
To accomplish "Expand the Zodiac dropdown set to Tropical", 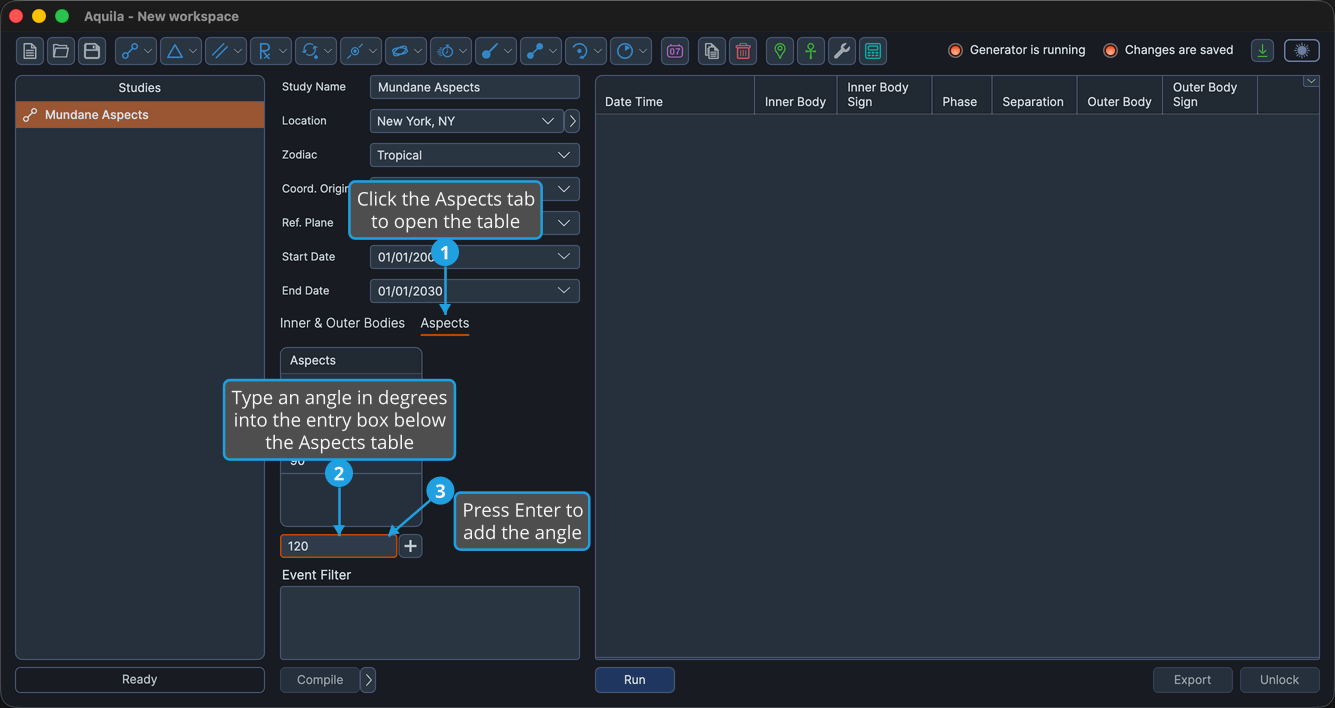I will click(x=475, y=155).
